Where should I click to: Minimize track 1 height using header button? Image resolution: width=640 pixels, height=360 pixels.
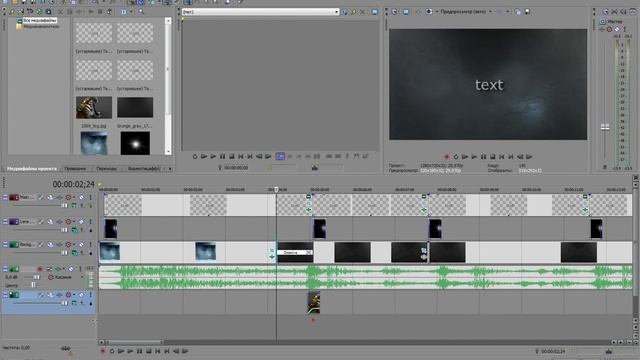click(x=5, y=198)
